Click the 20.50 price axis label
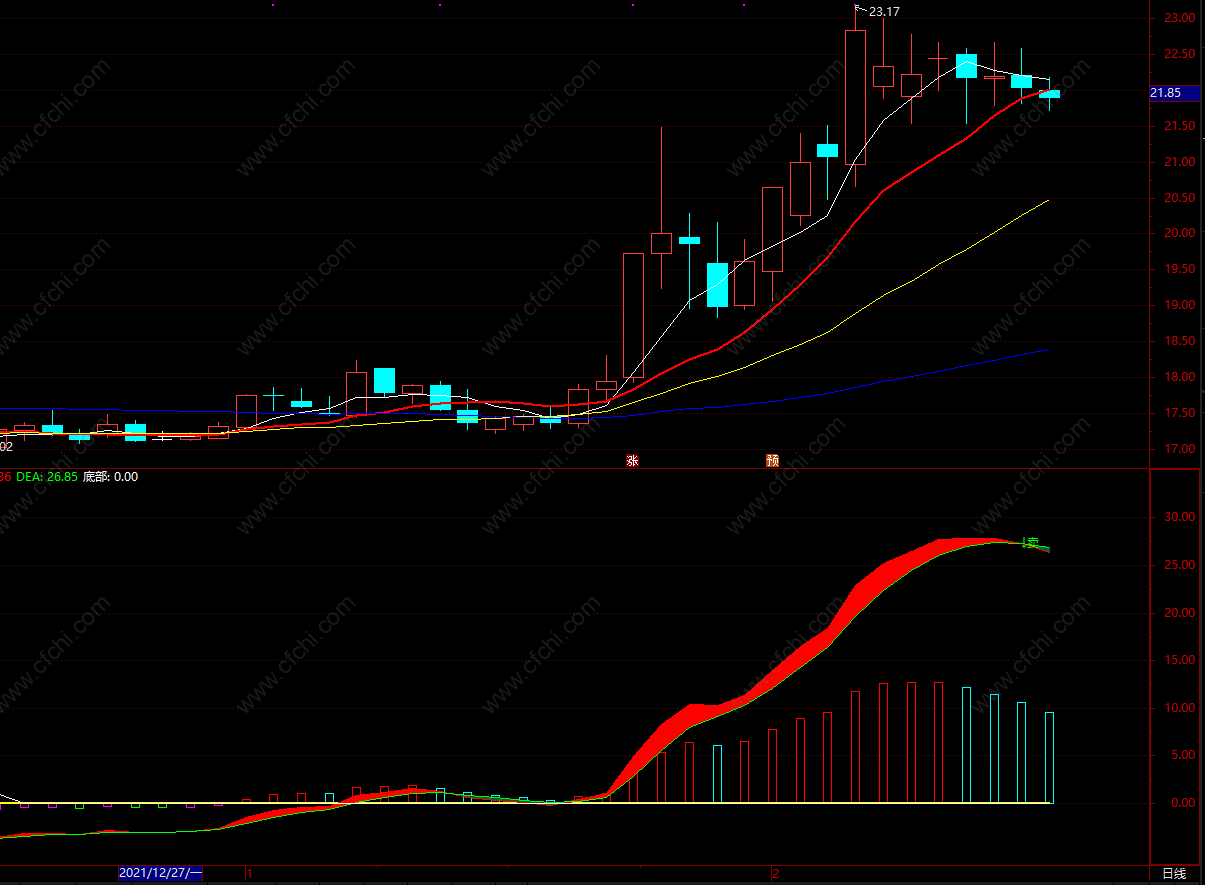Screen dimensions: 1205x885 1180,198
